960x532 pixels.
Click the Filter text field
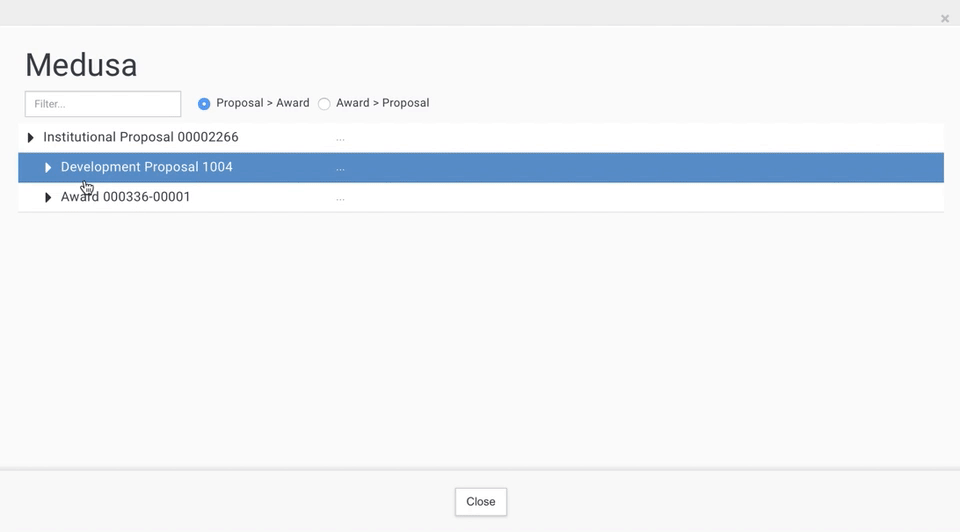[103, 104]
